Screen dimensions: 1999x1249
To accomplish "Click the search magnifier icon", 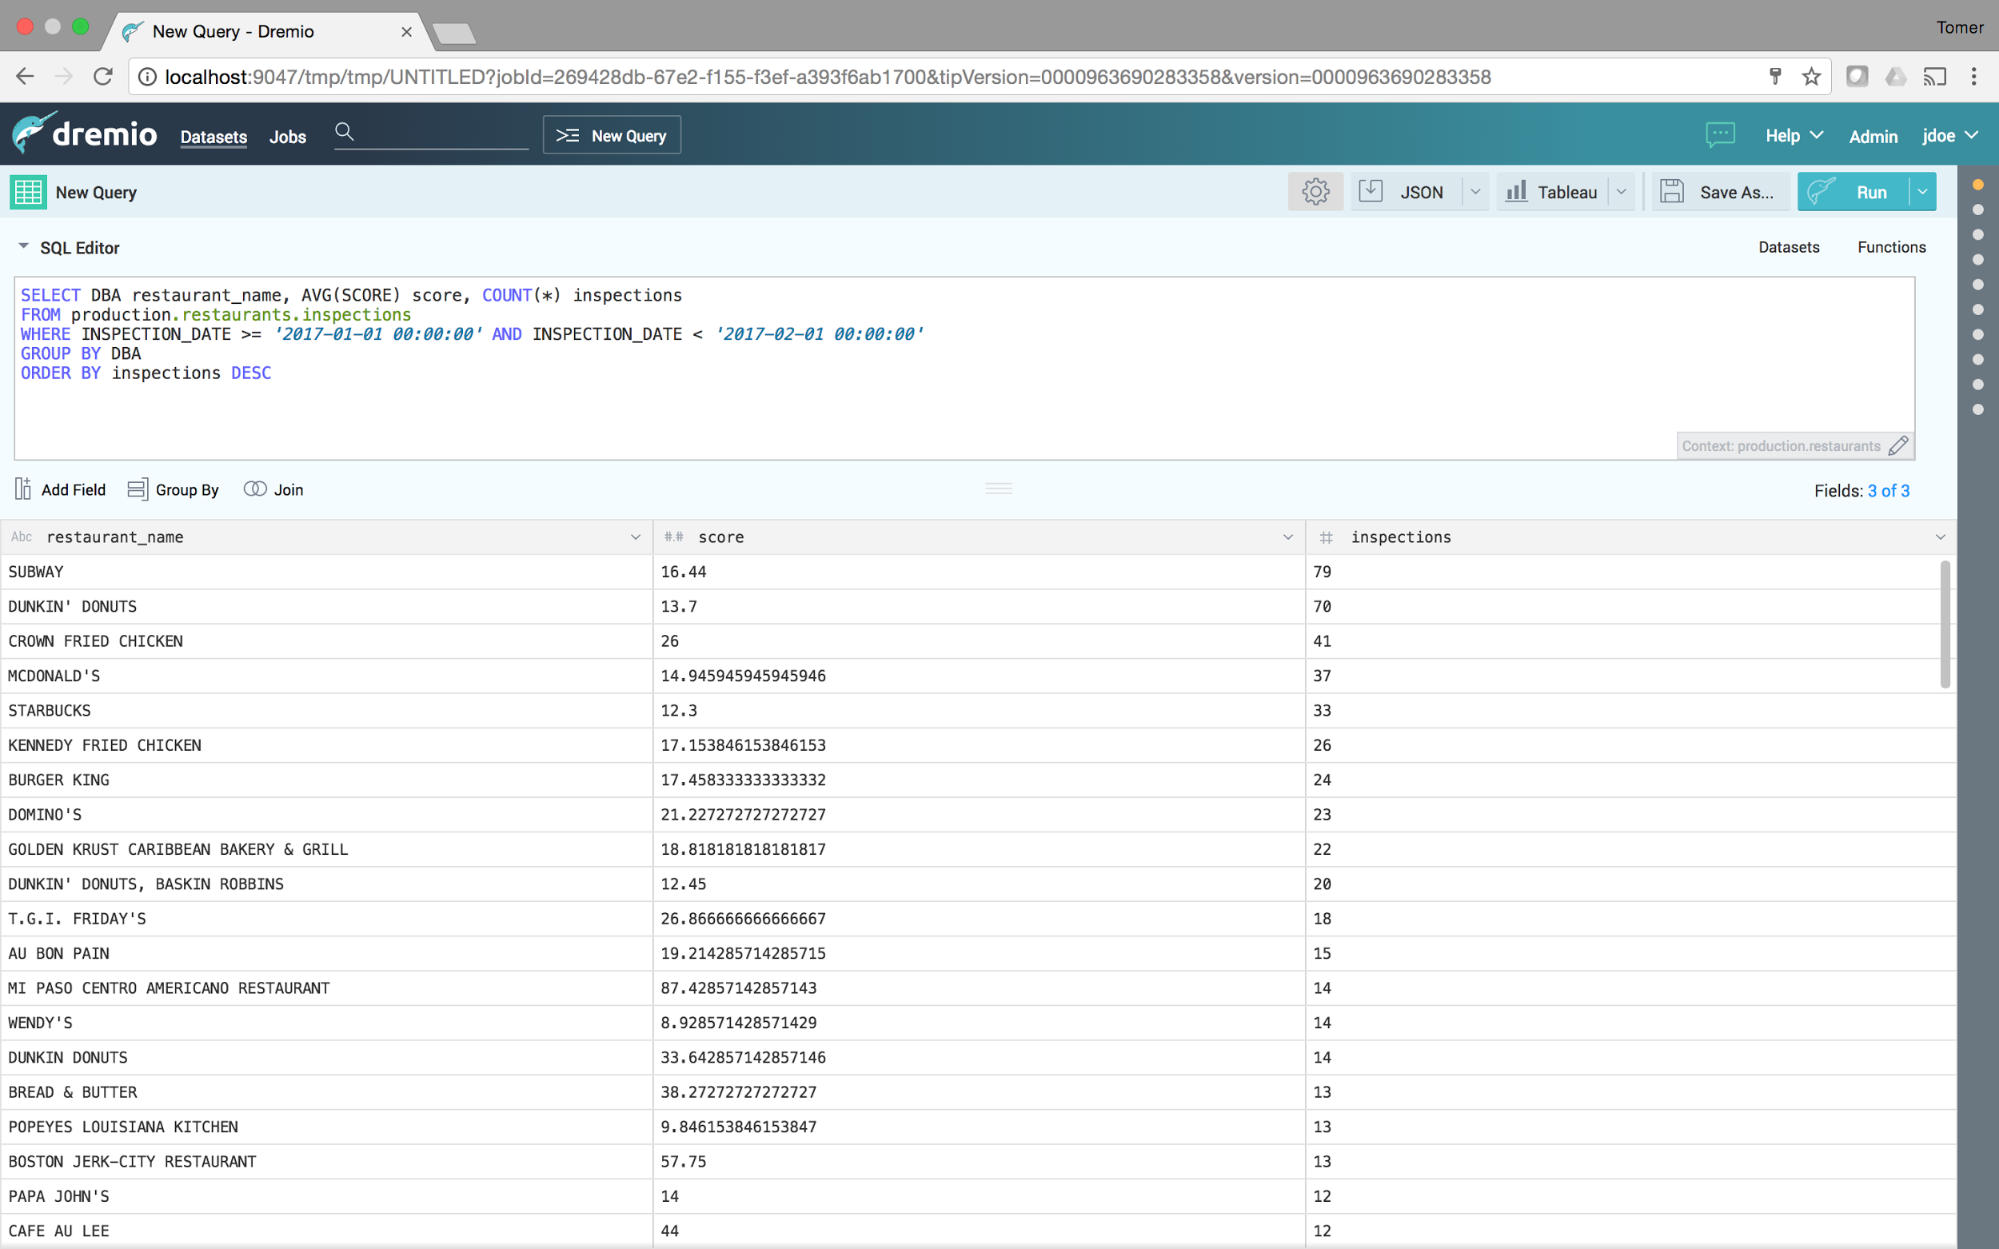I will 344,132.
